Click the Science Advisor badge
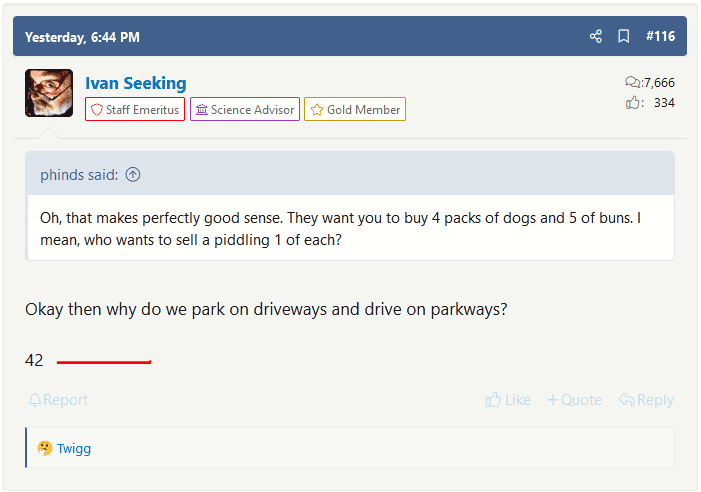 tap(245, 110)
